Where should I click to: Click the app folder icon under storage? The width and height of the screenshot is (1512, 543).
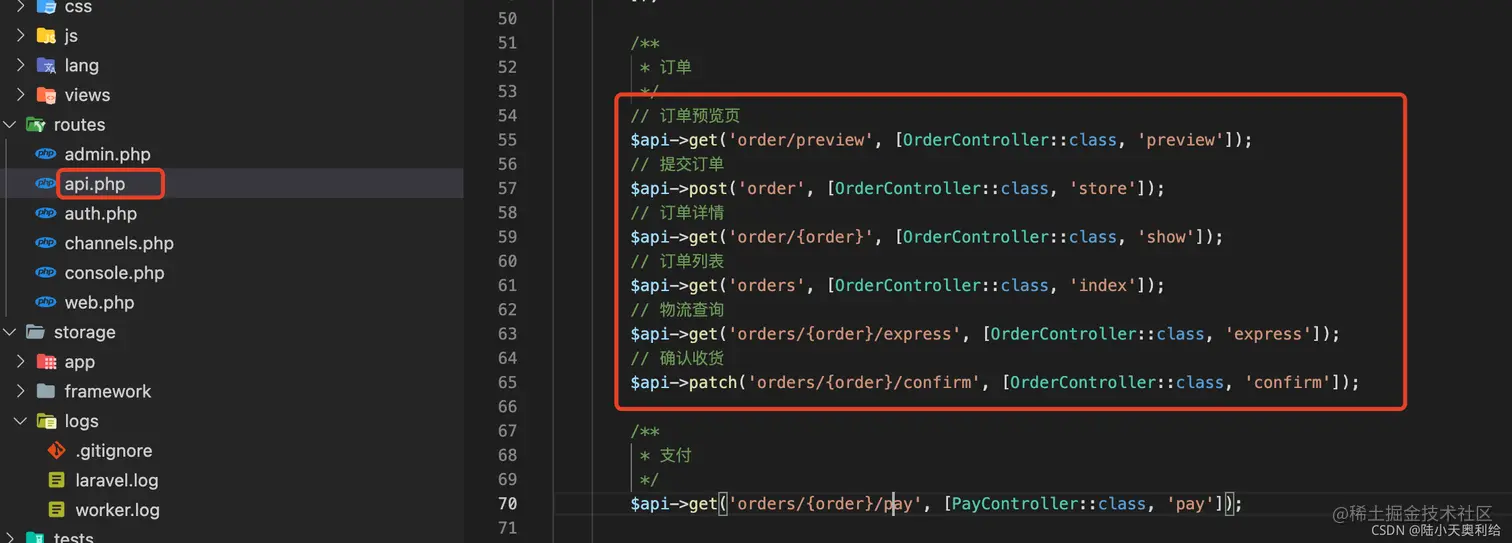[x=46, y=362]
